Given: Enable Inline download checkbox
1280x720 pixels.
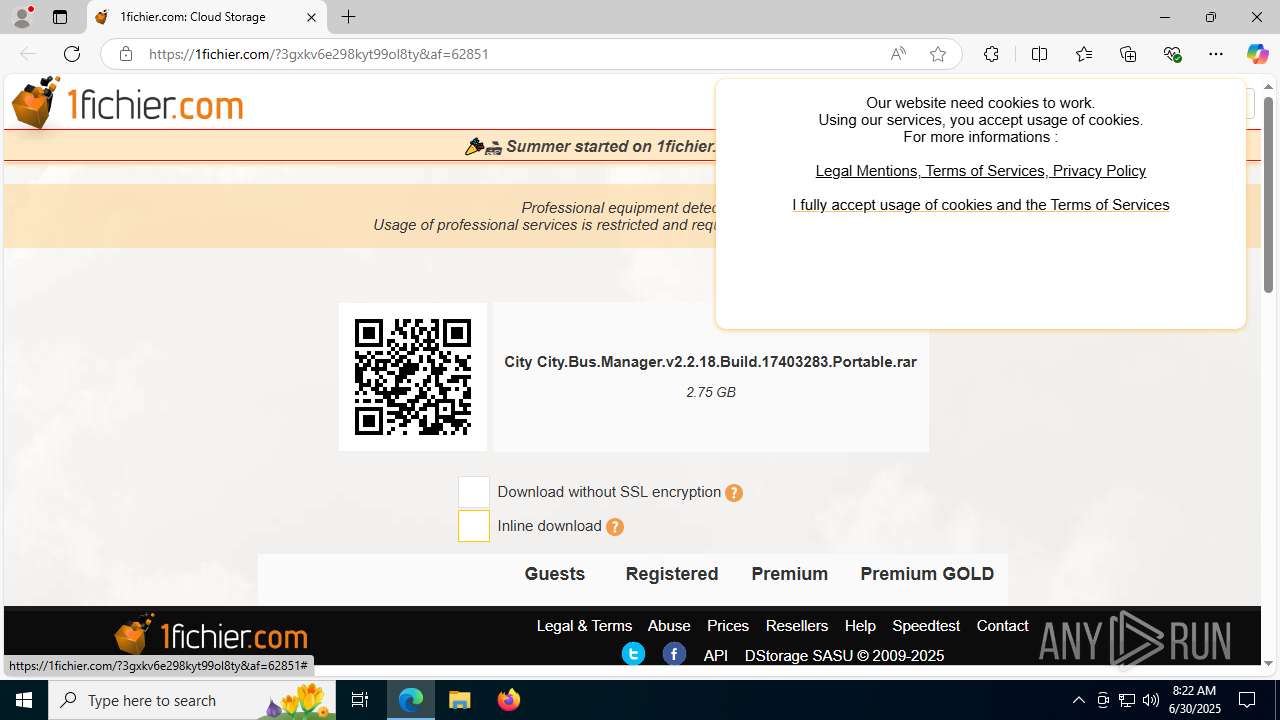Looking at the screenshot, I should 474,526.
